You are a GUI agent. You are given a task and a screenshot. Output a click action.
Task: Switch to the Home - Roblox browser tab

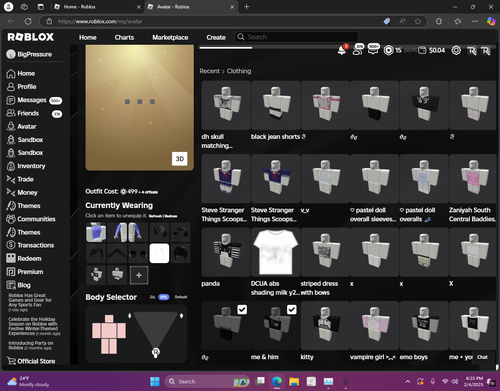[x=97, y=7]
